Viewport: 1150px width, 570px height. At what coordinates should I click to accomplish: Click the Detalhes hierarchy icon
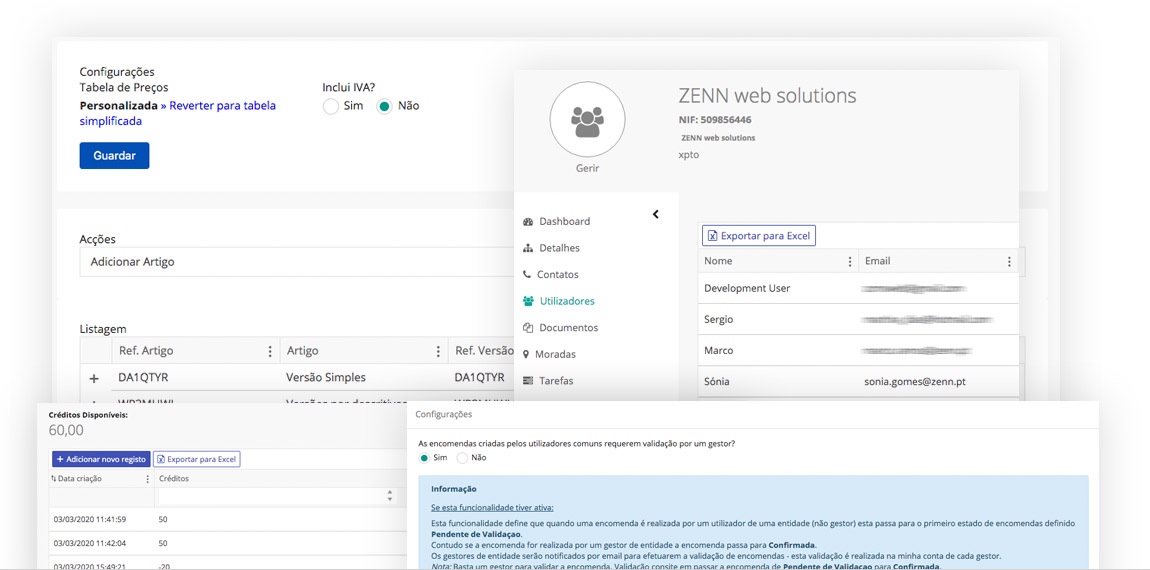click(528, 248)
